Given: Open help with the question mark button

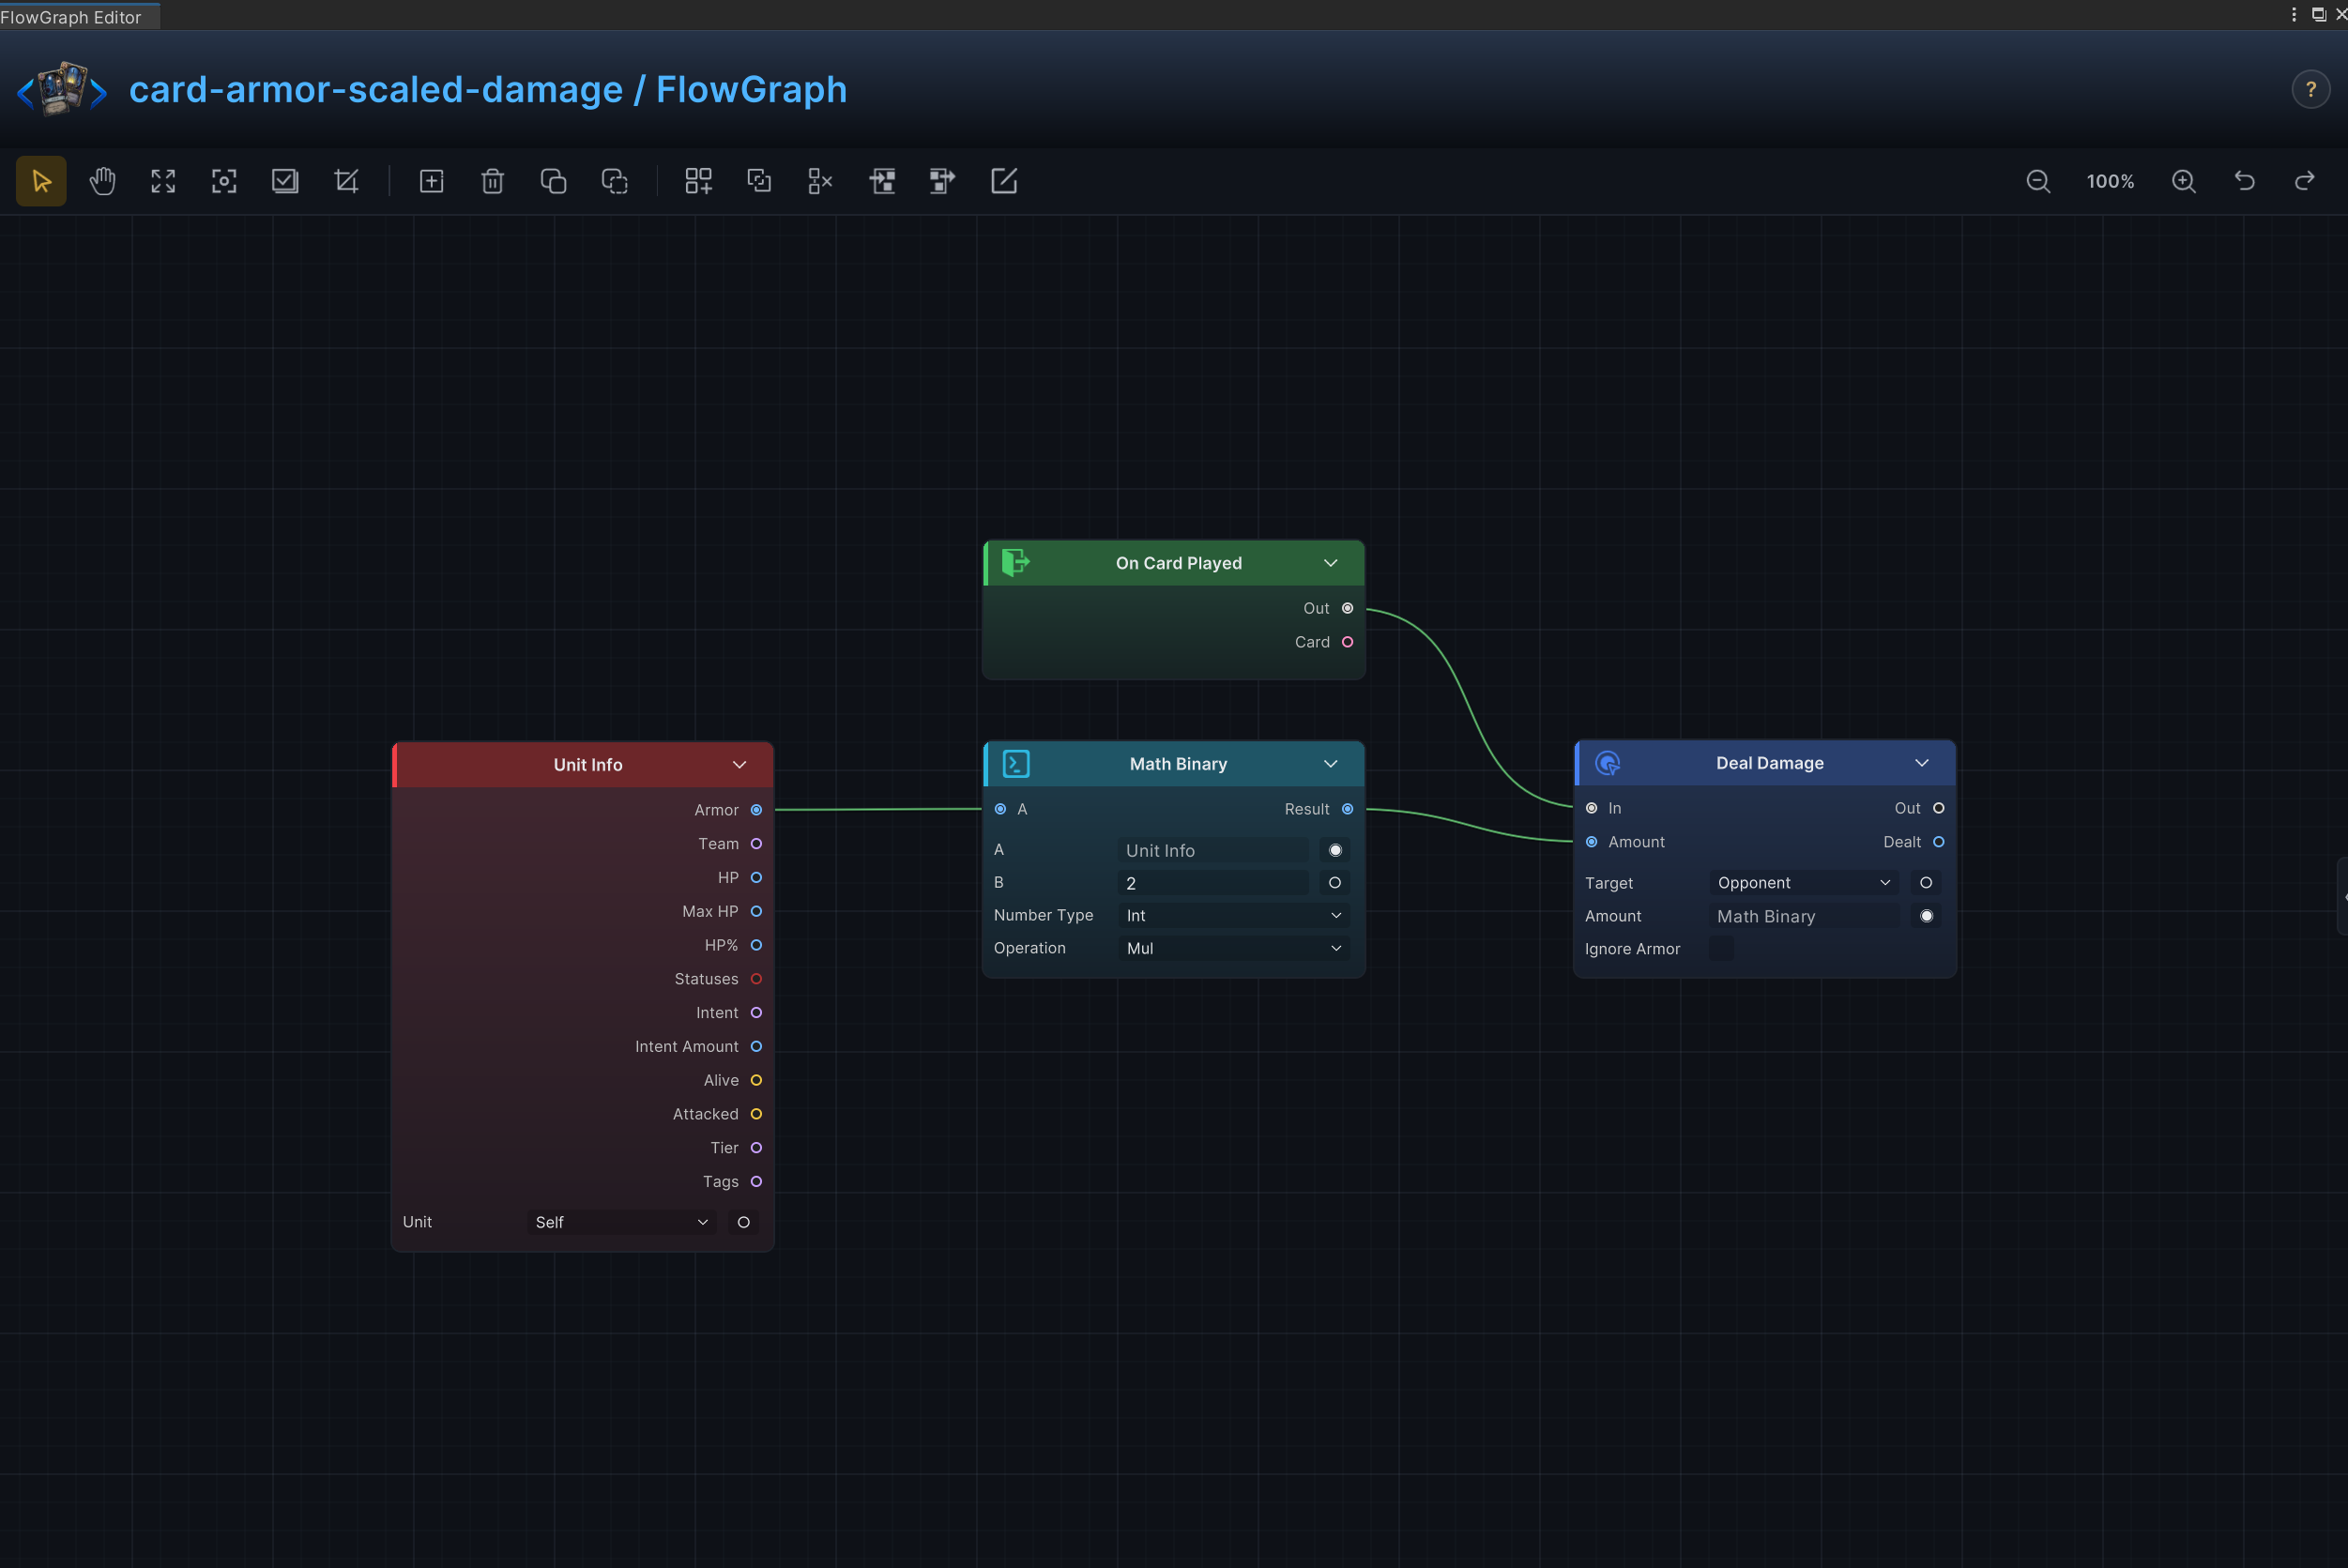Looking at the screenshot, I should coord(2310,90).
